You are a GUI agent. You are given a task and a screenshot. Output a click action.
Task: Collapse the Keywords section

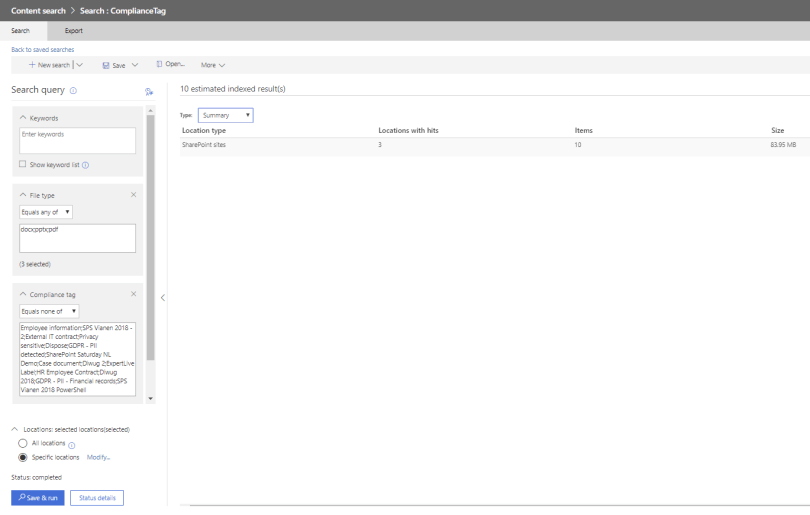point(23,118)
